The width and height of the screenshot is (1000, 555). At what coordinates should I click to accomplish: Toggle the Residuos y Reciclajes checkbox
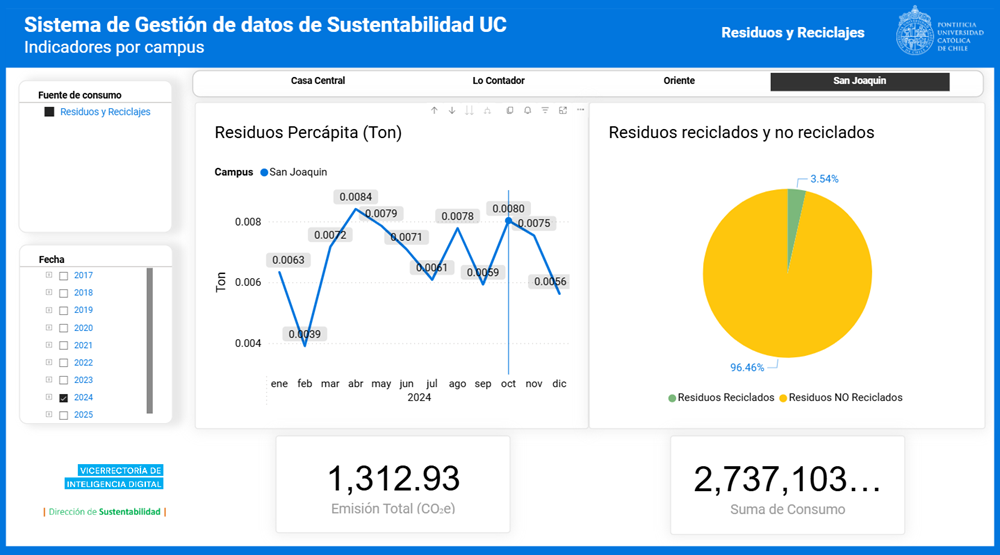[49, 112]
